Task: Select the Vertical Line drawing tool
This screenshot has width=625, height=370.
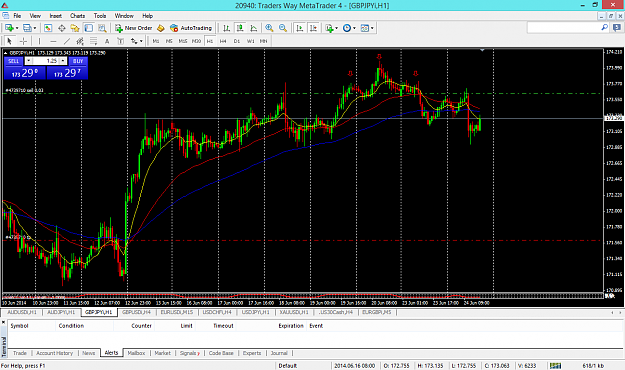Action: click(x=39, y=41)
